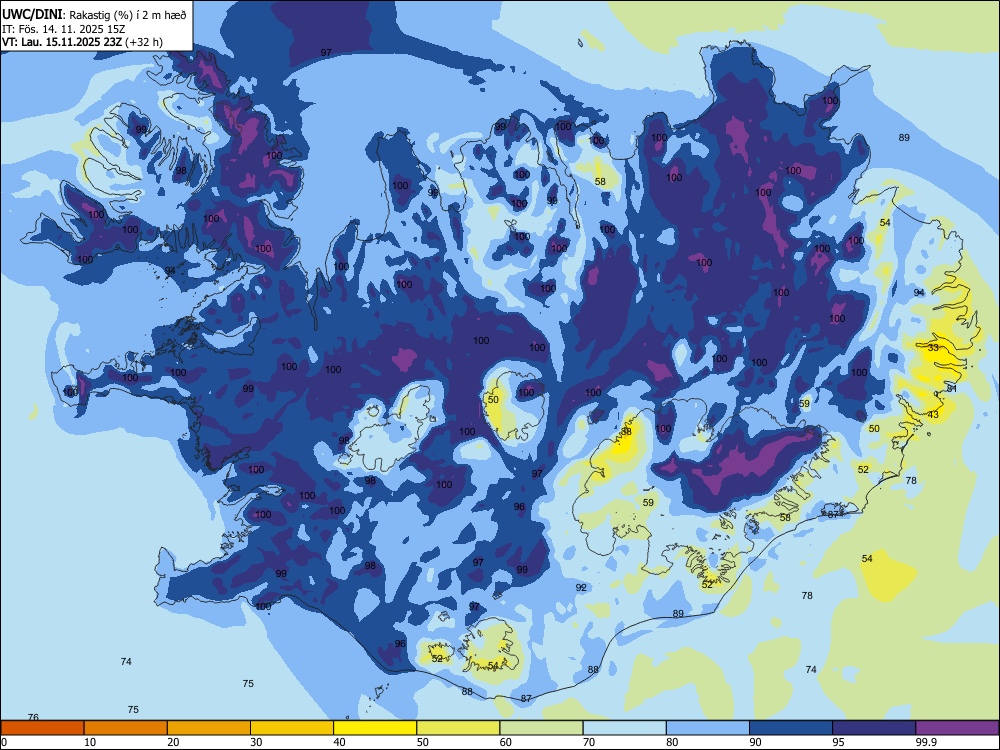Click the '99.9' legend scale label

point(925,742)
